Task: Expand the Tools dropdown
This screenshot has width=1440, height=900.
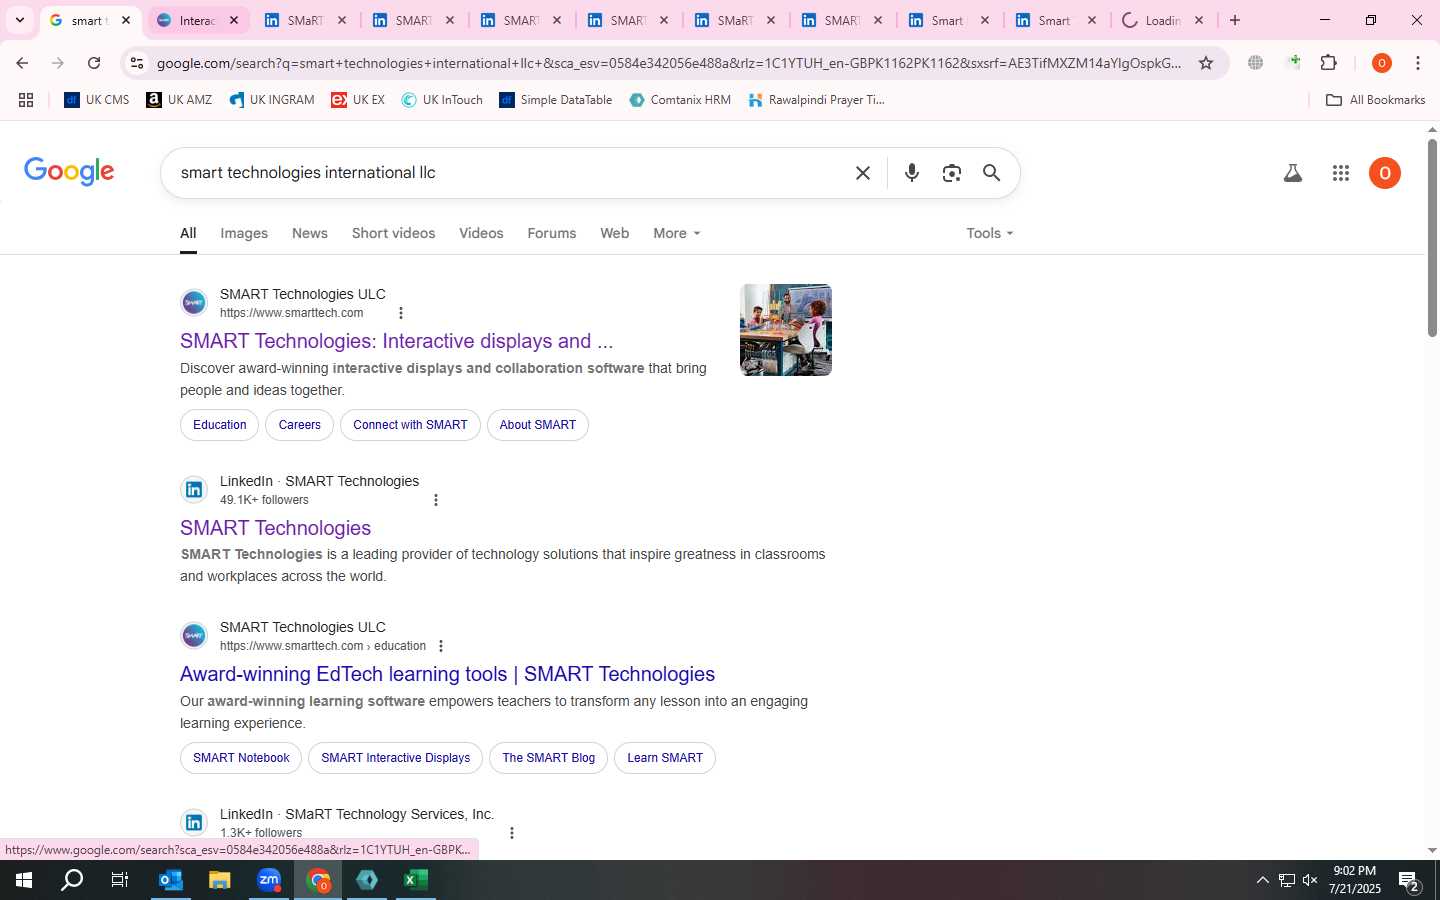Action: [x=990, y=233]
